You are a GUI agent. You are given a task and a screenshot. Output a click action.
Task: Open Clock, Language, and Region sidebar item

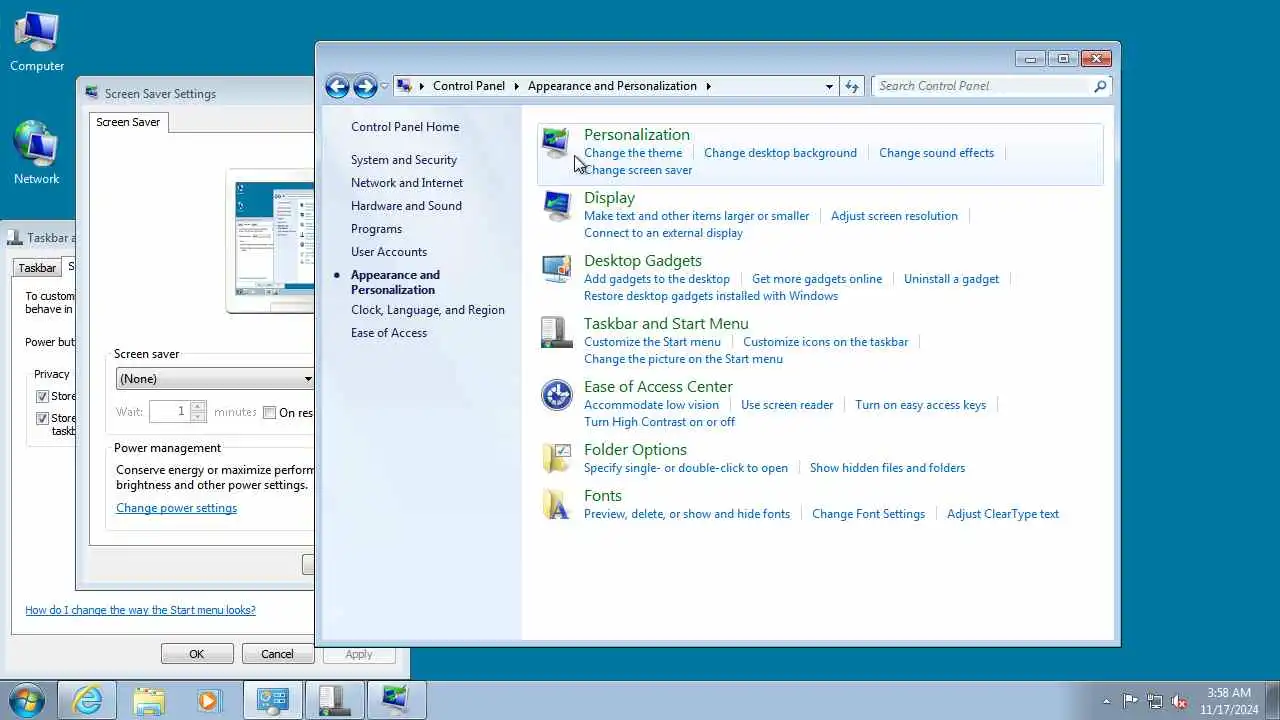click(428, 310)
